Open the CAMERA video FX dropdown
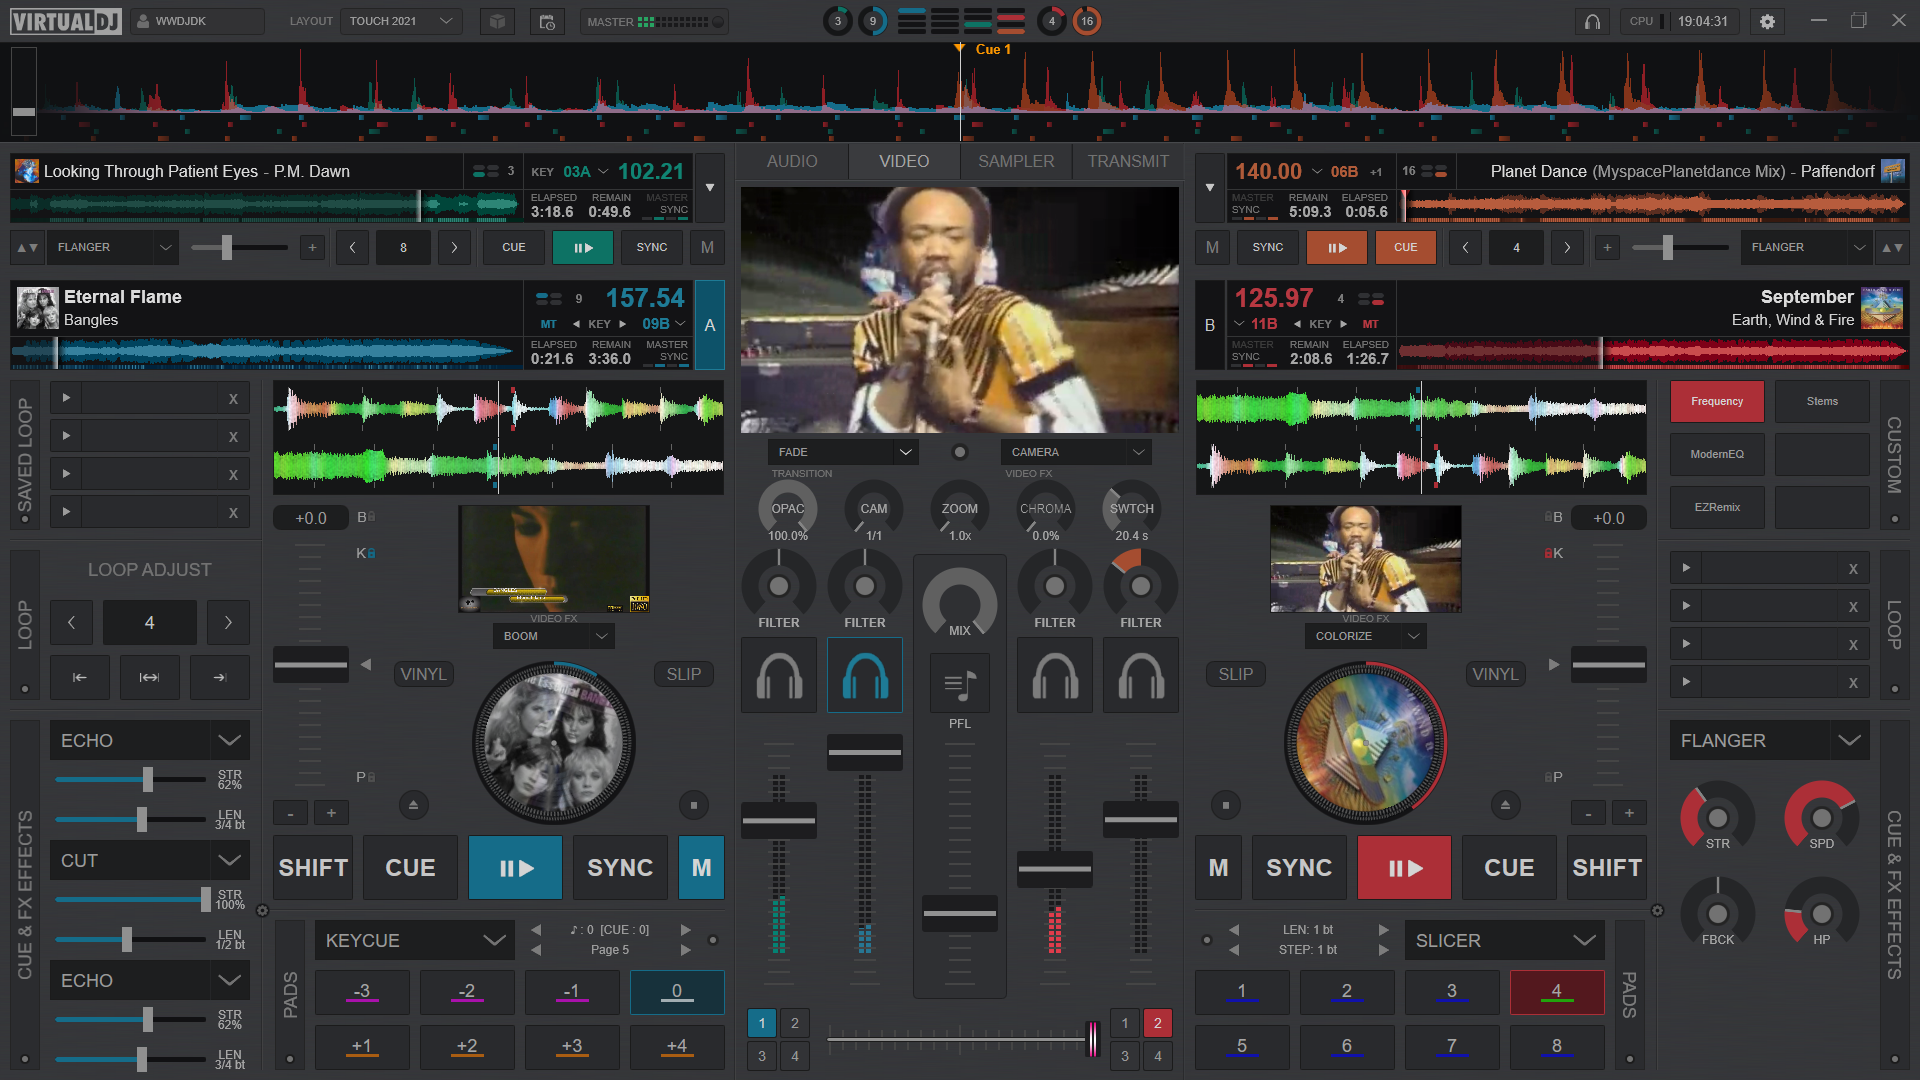The width and height of the screenshot is (1920, 1080). coord(1076,452)
